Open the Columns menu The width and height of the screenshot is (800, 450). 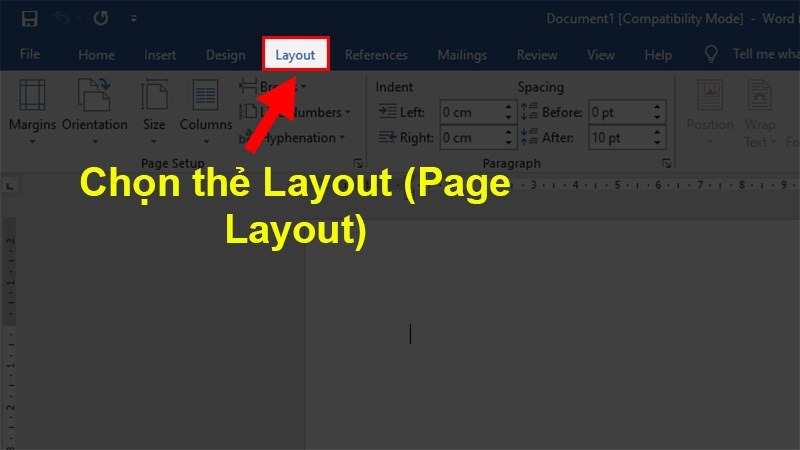(205, 112)
